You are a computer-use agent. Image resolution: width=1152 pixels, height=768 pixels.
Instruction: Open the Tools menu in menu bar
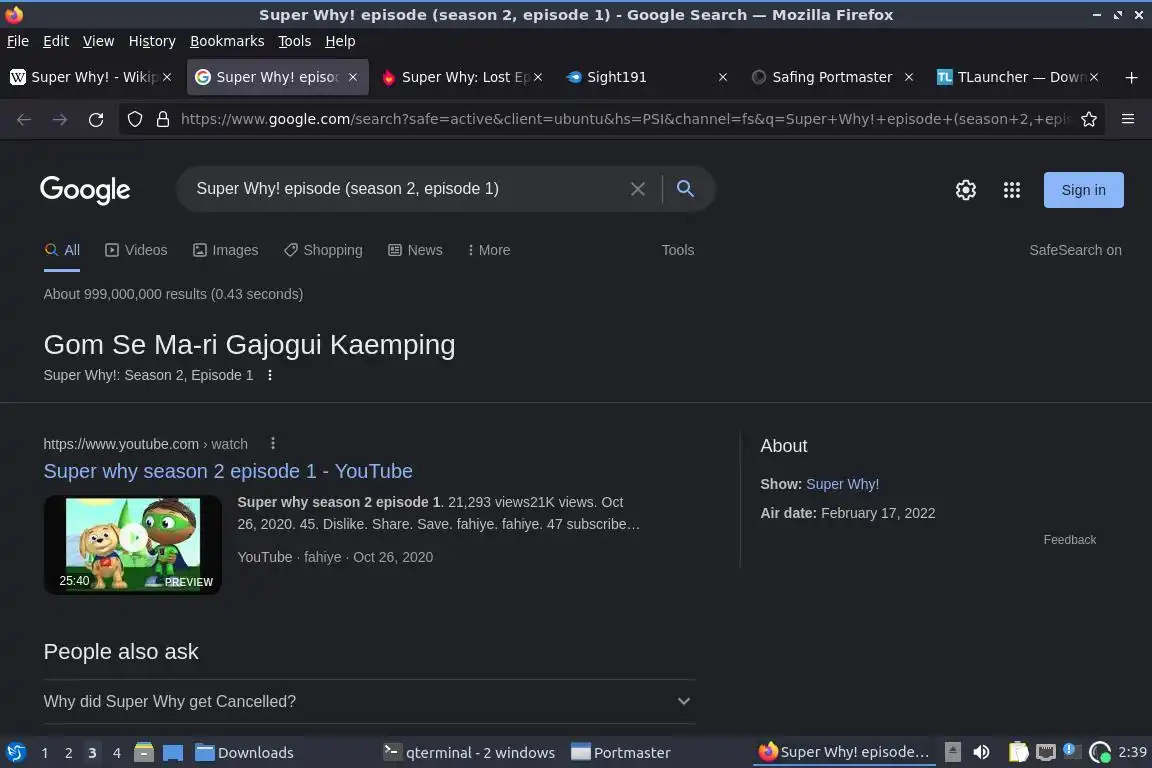pos(295,41)
